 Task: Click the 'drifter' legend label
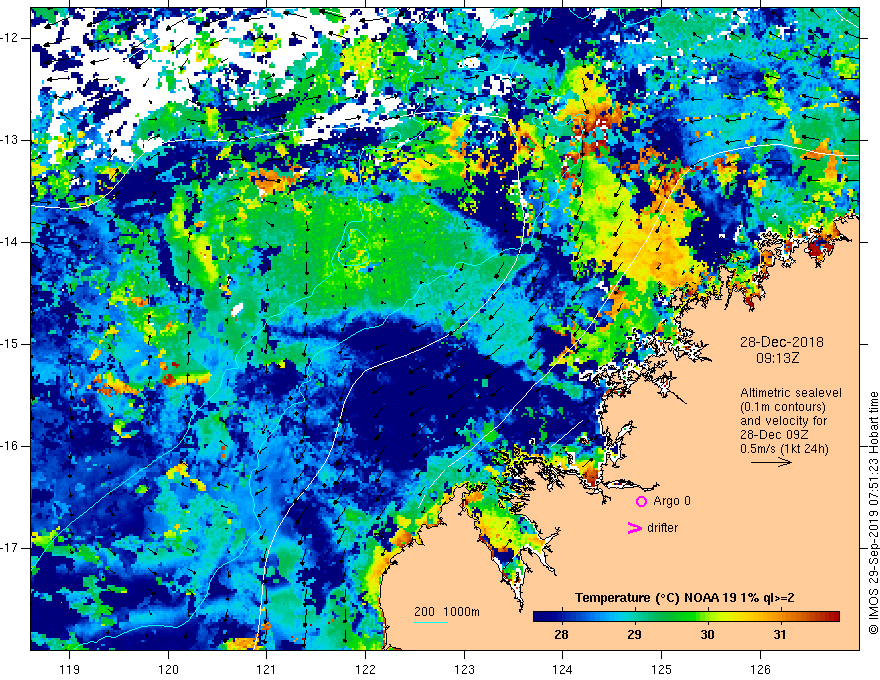coord(662,528)
